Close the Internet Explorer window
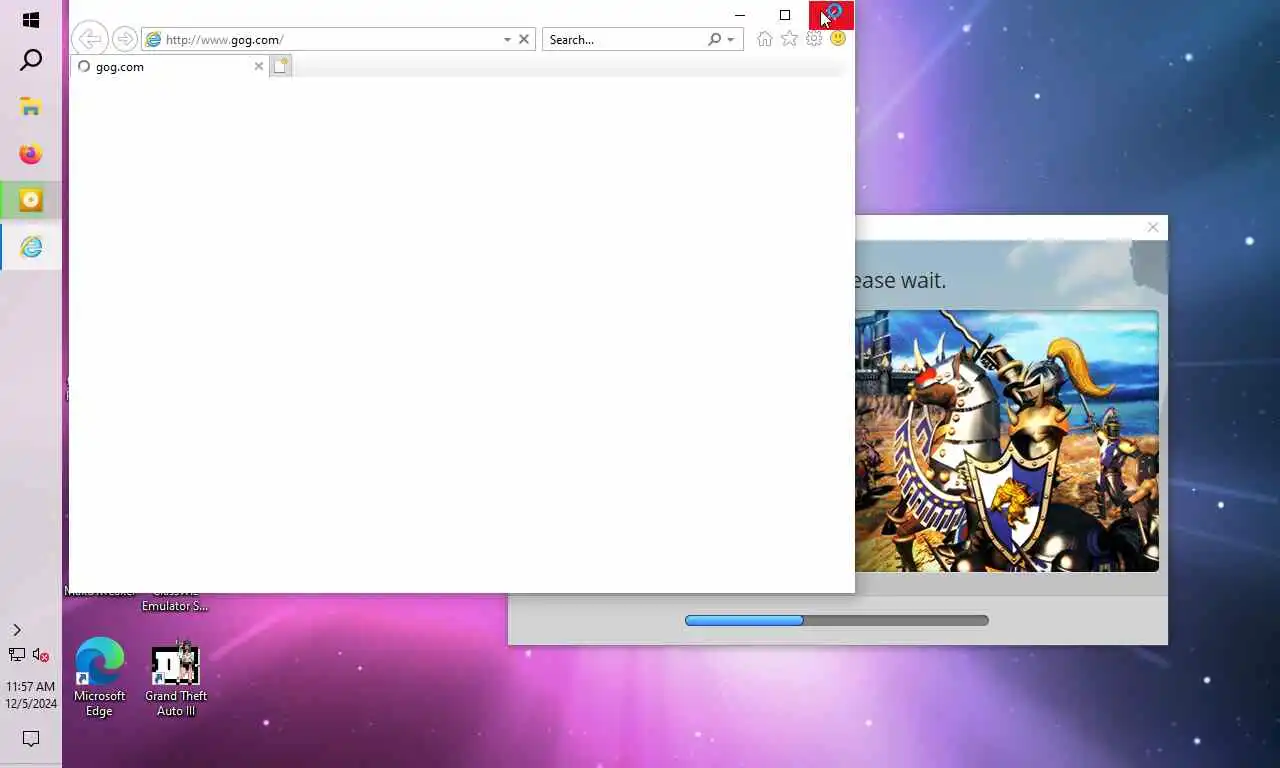The width and height of the screenshot is (1280, 768). click(831, 15)
